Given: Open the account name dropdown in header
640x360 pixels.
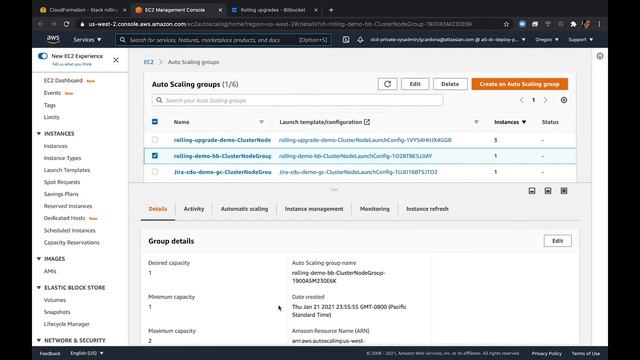Looking at the screenshot, I should tap(448, 40).
